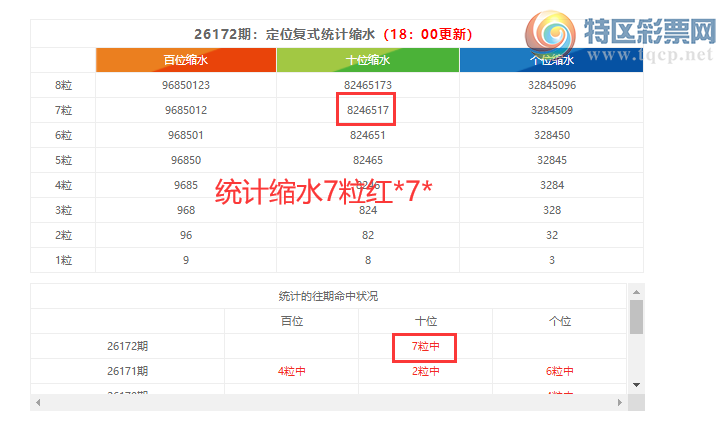
Task: Click the red 6粒中 result
Action: click(x=560, y=371)
